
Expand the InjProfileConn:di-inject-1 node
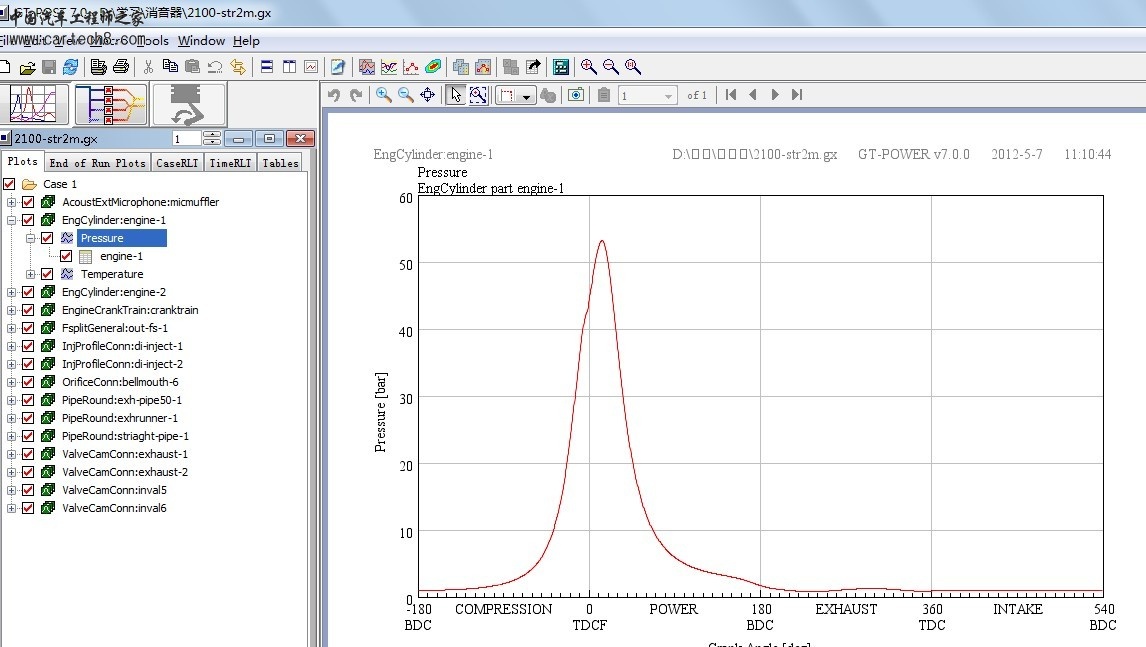tap(11, 347)
